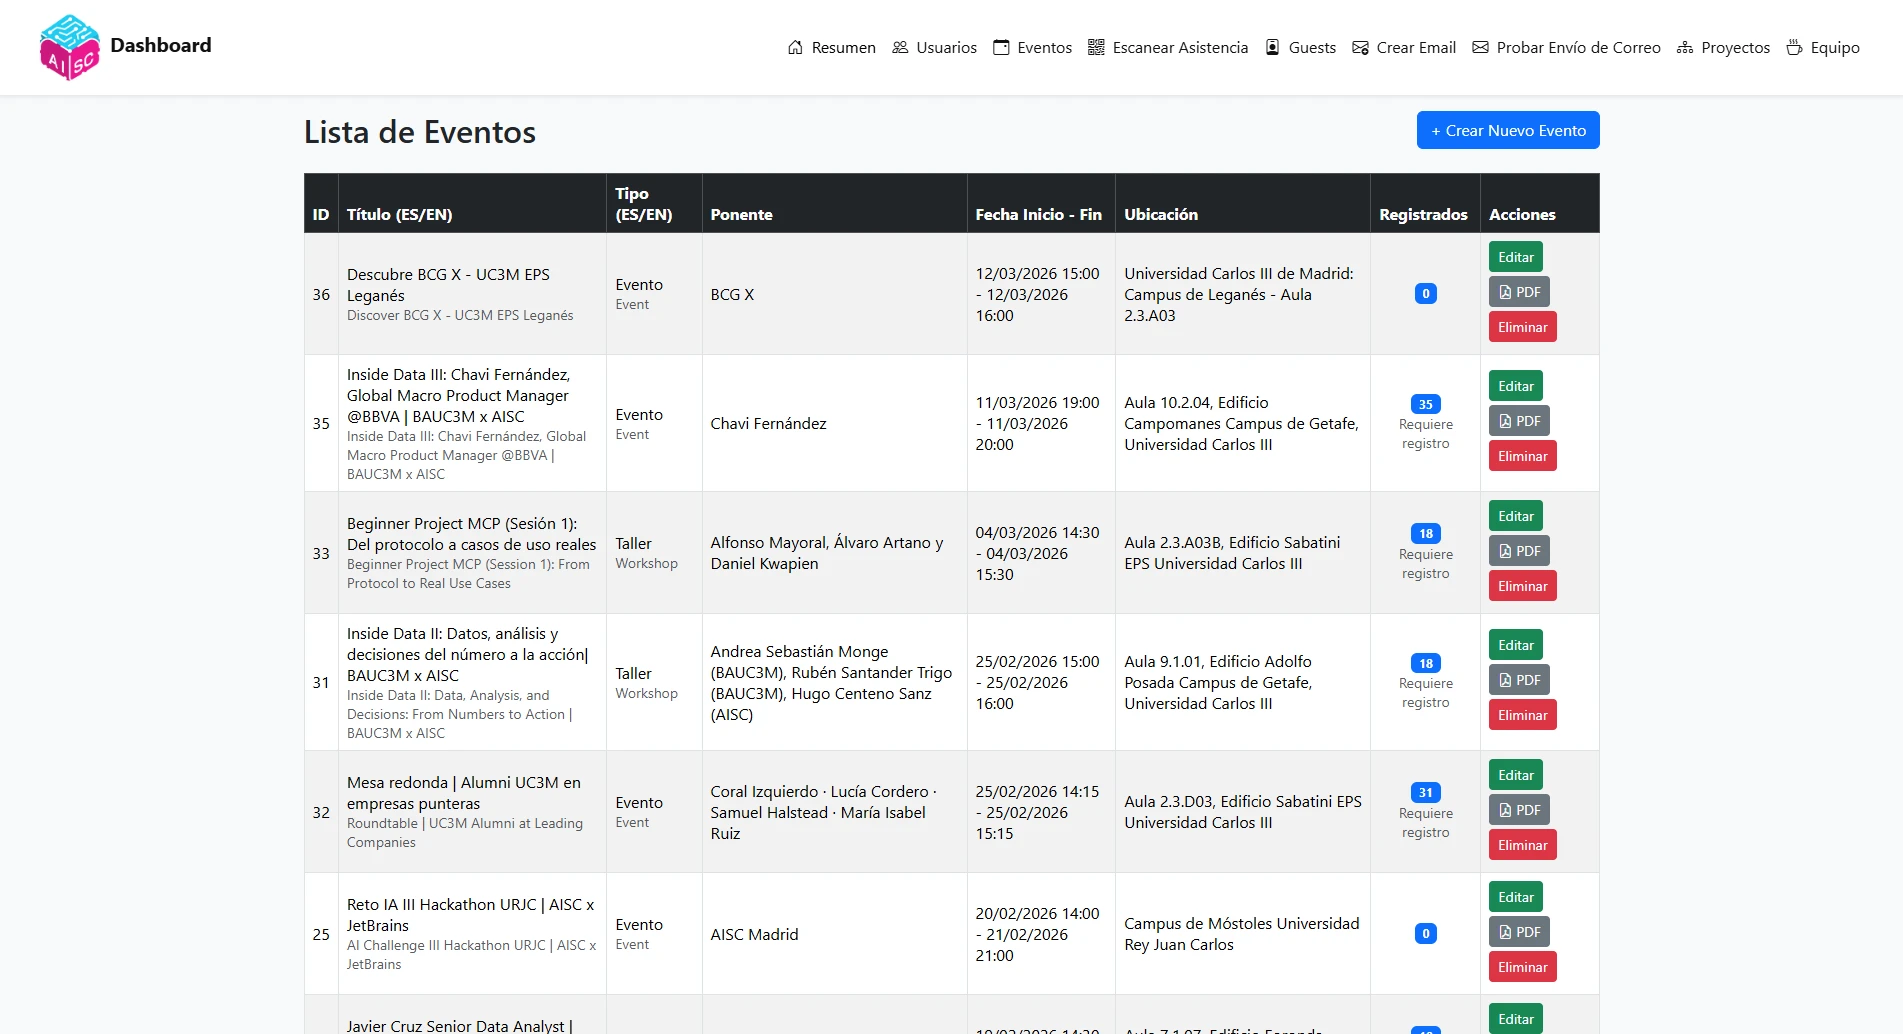Delete the Descubre BCG X event
Screen dimensions: 1903x1034
(x=1523, y=327)
